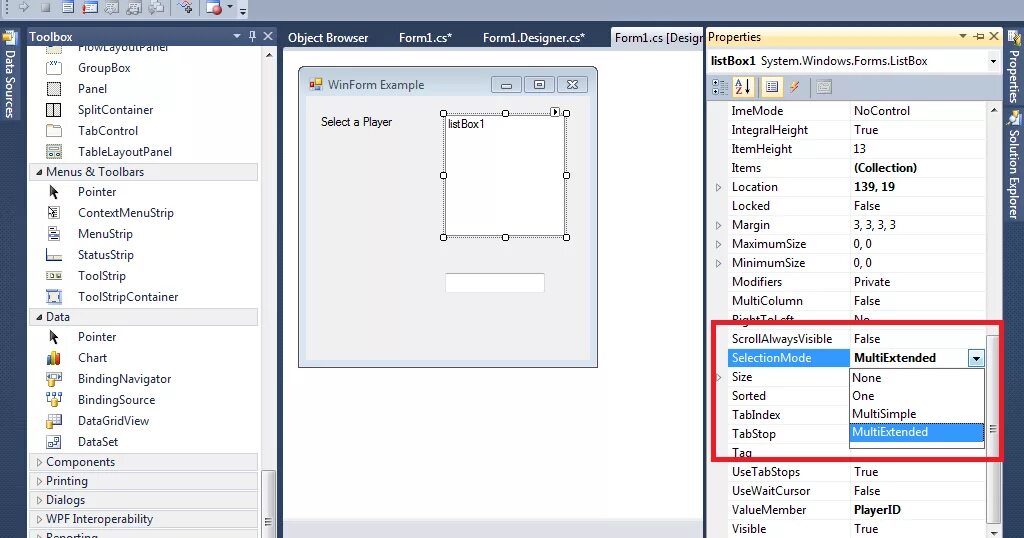
Task: Select the BindingNavigator component
Action: [124, 379]
